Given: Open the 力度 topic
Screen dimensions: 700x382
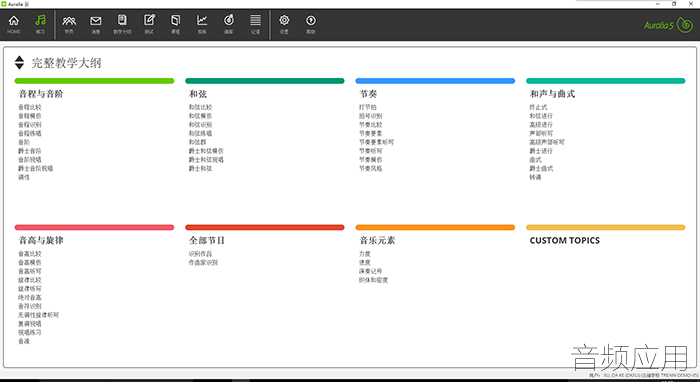Looking at the screenshot, I should [x=365, y=253].
